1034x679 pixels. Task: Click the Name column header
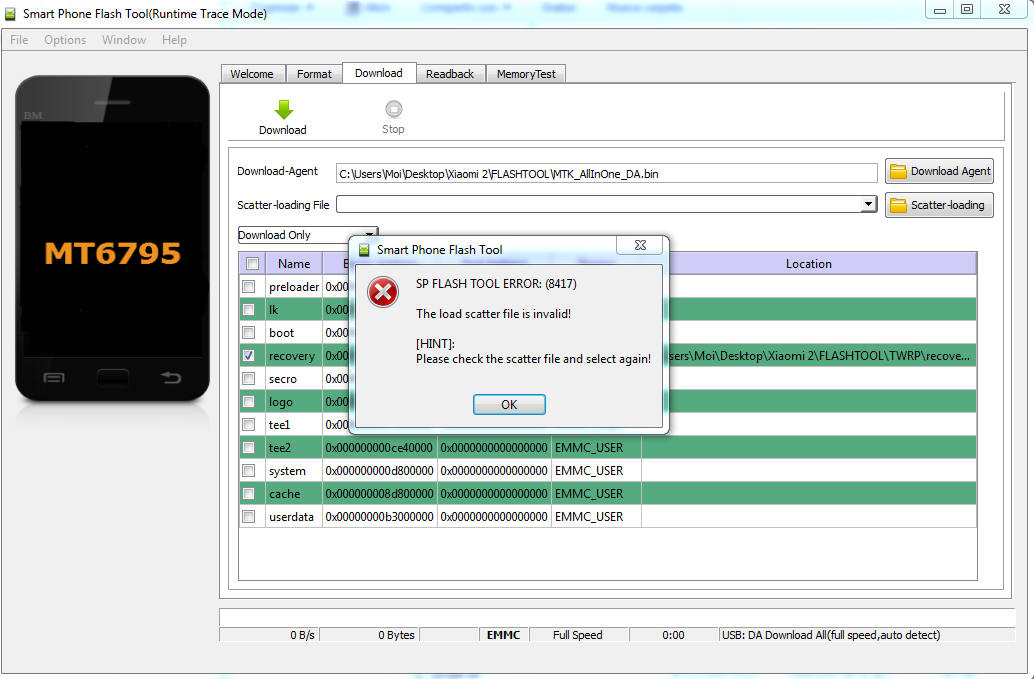coord(294,264)
